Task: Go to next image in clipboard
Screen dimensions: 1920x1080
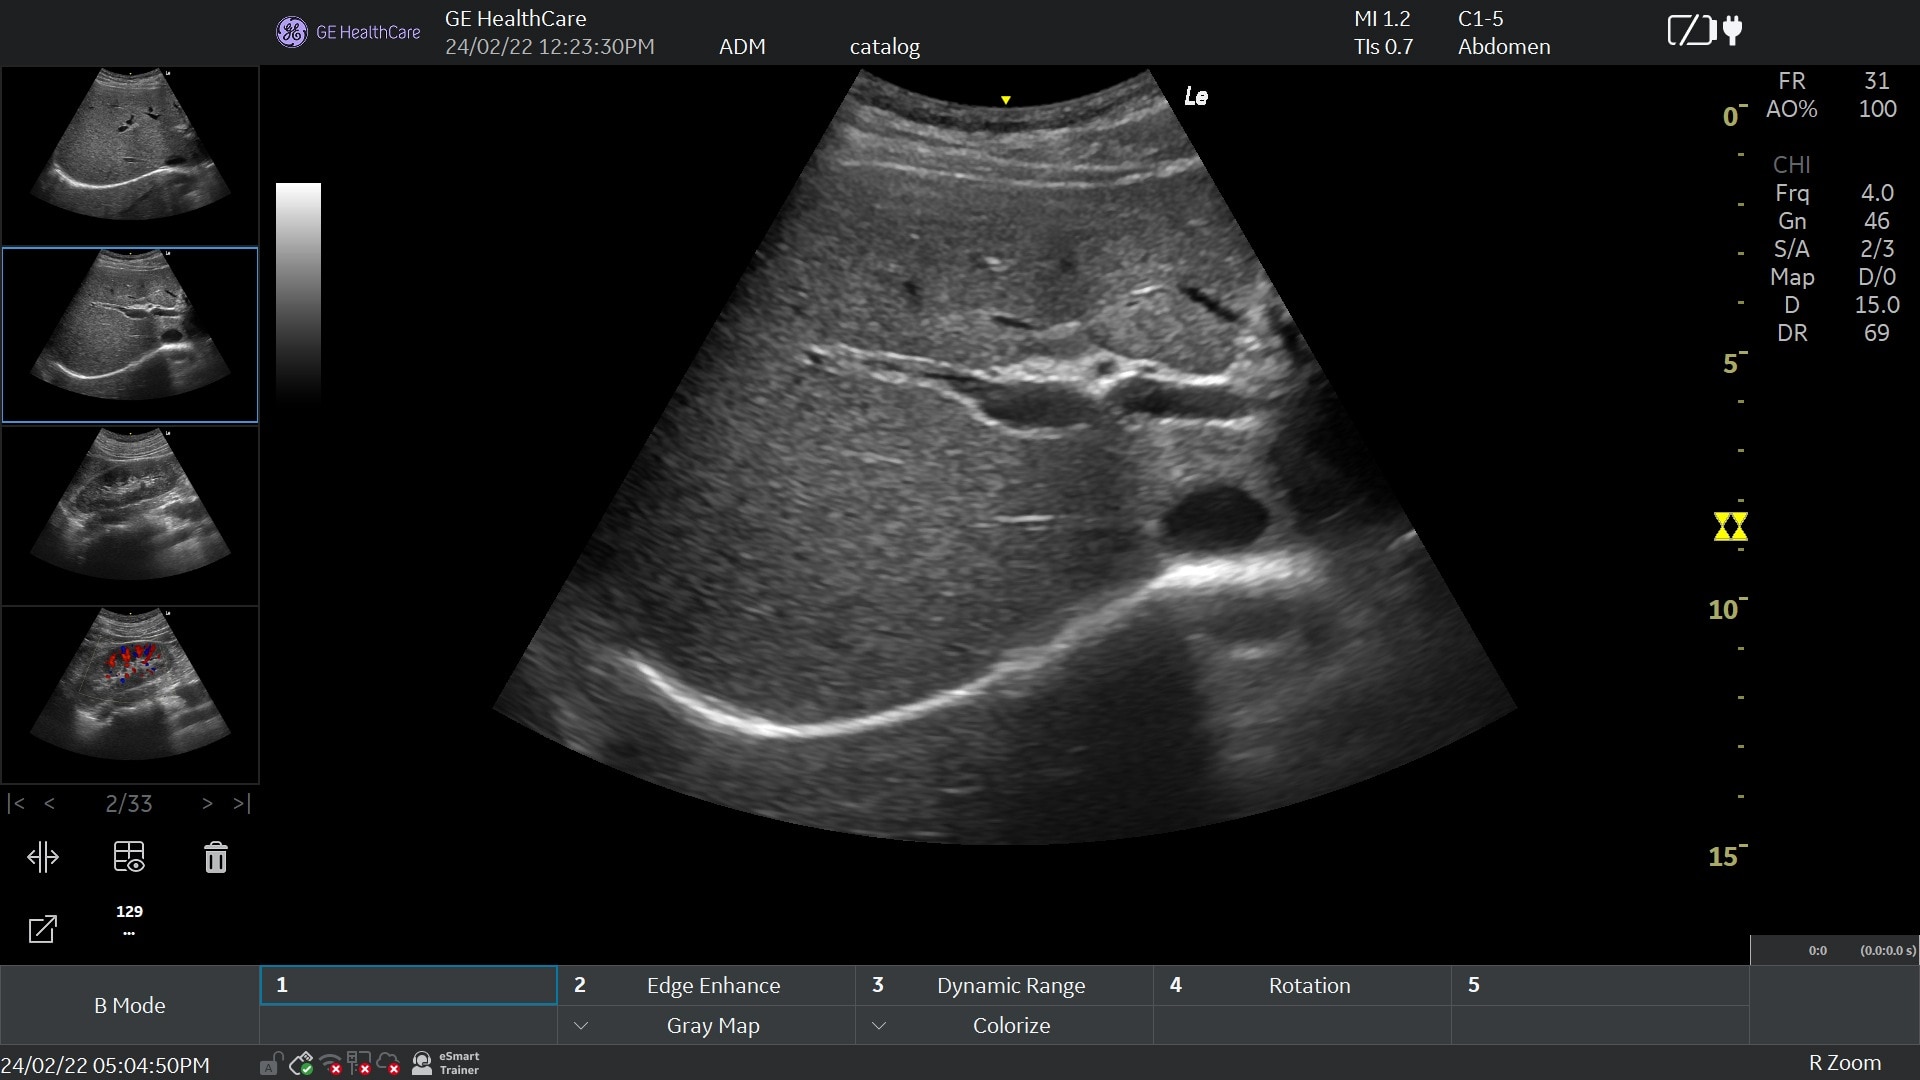Action: tap(207, 803)
